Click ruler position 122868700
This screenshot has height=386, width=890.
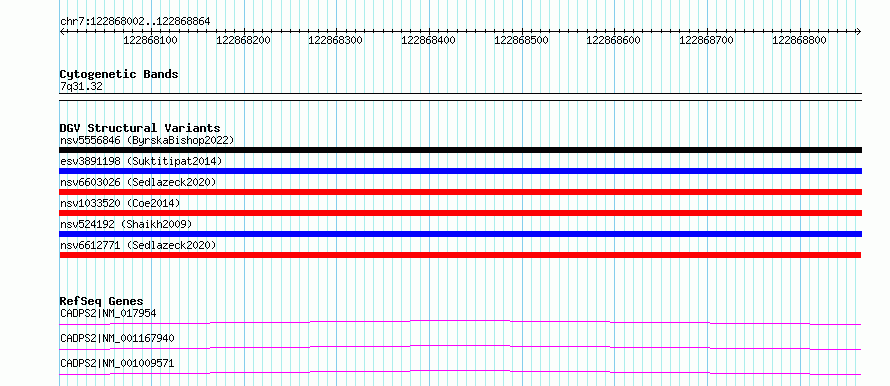click(x=707, y=40)
